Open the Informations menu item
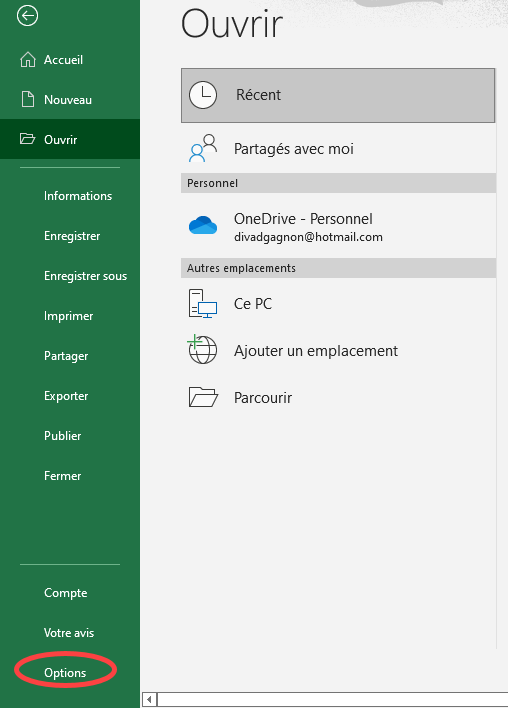Screen dimensions: 508x708 pyautogui.click(x=78, y=196)
